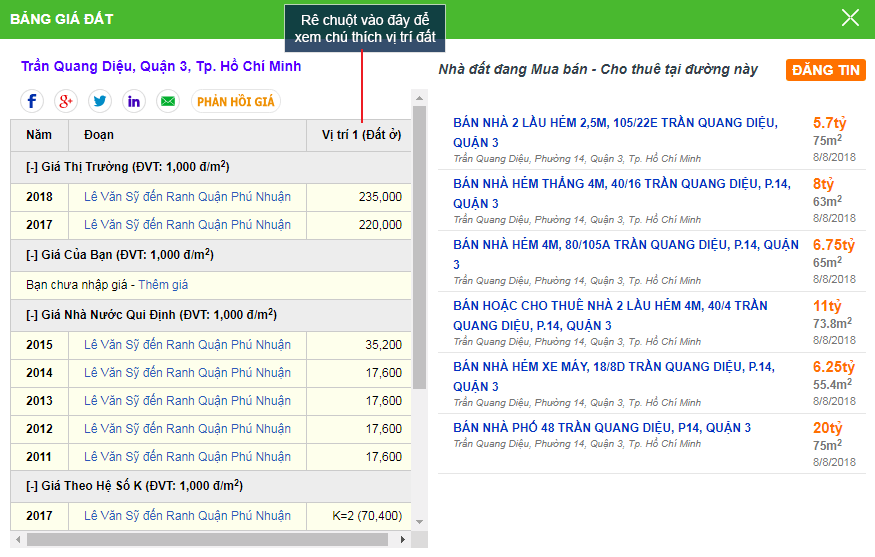
Task: Click the Twitter share icon
Action: point(100,101)
